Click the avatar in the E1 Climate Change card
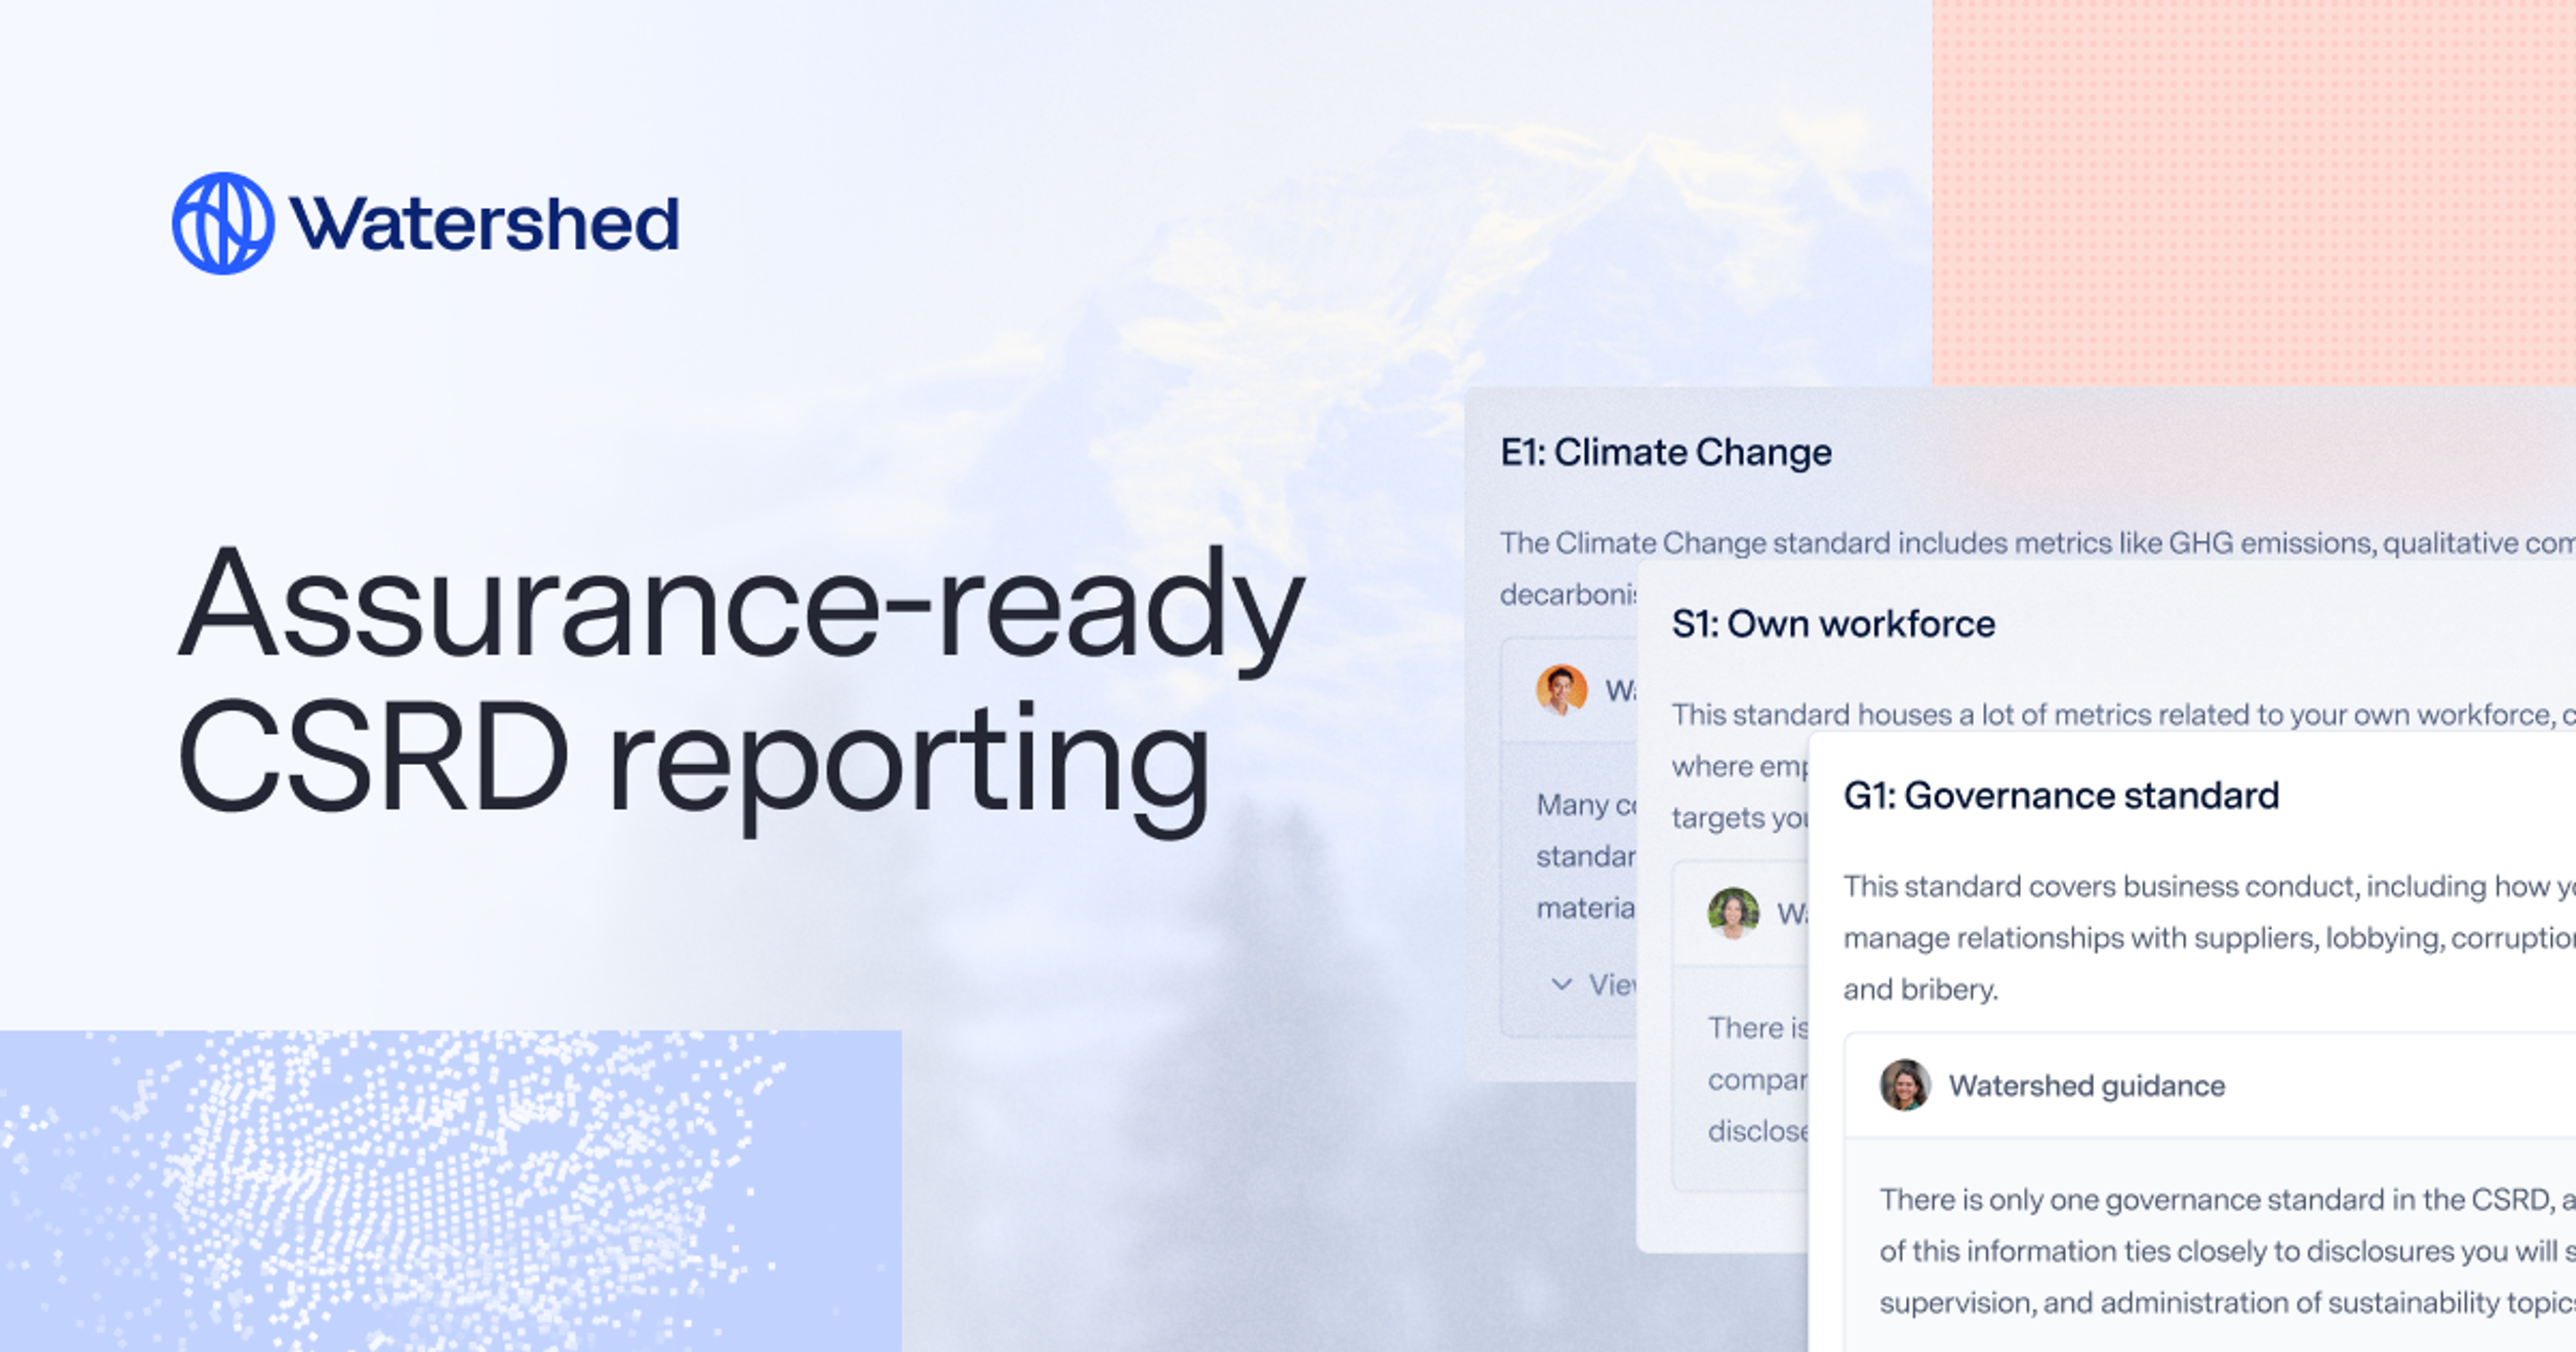This screenshot has width=2576, height=1352. [1561, 690]
